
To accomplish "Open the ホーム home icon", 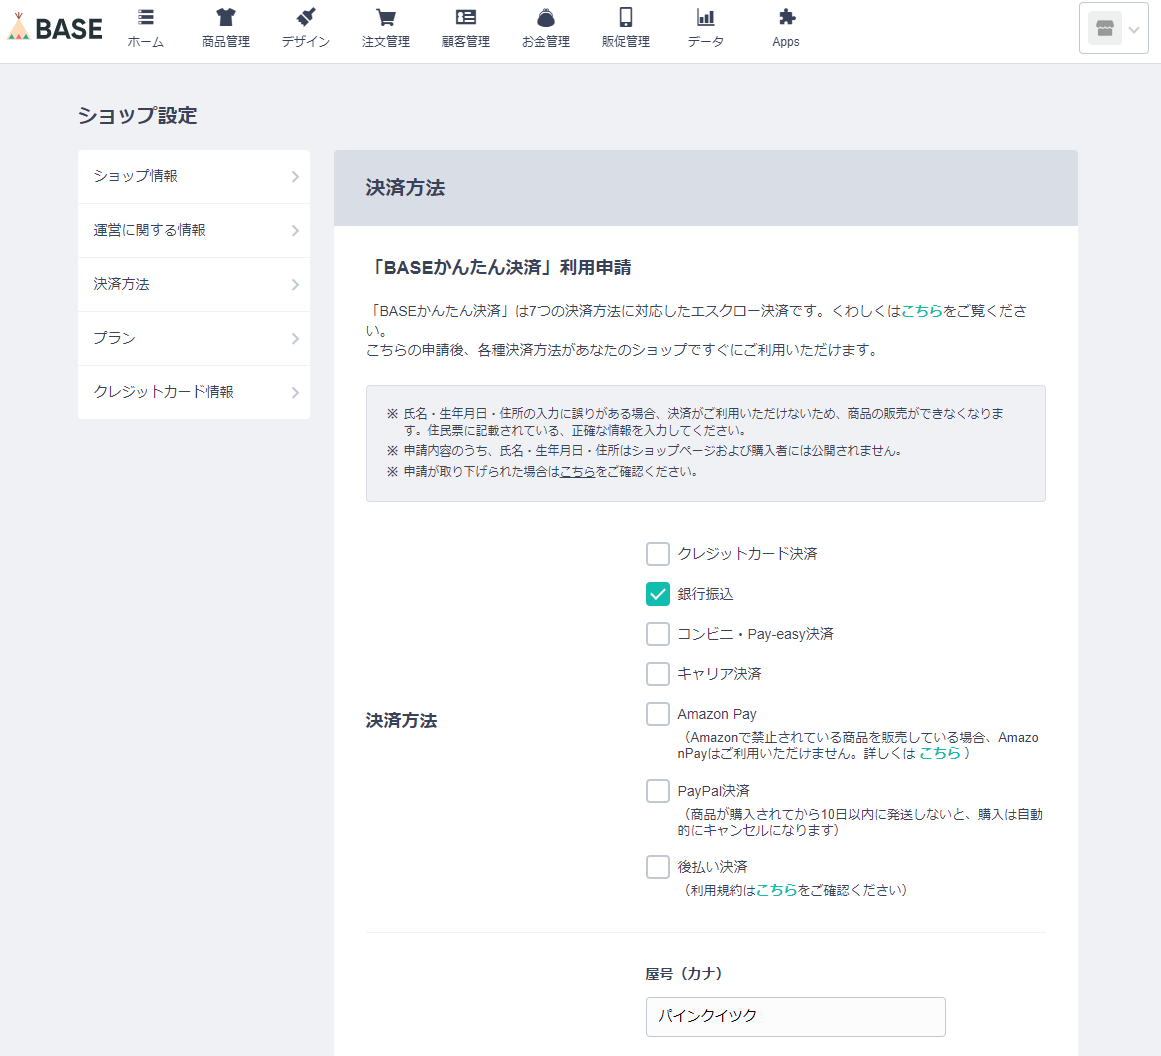I will [146, 18].
